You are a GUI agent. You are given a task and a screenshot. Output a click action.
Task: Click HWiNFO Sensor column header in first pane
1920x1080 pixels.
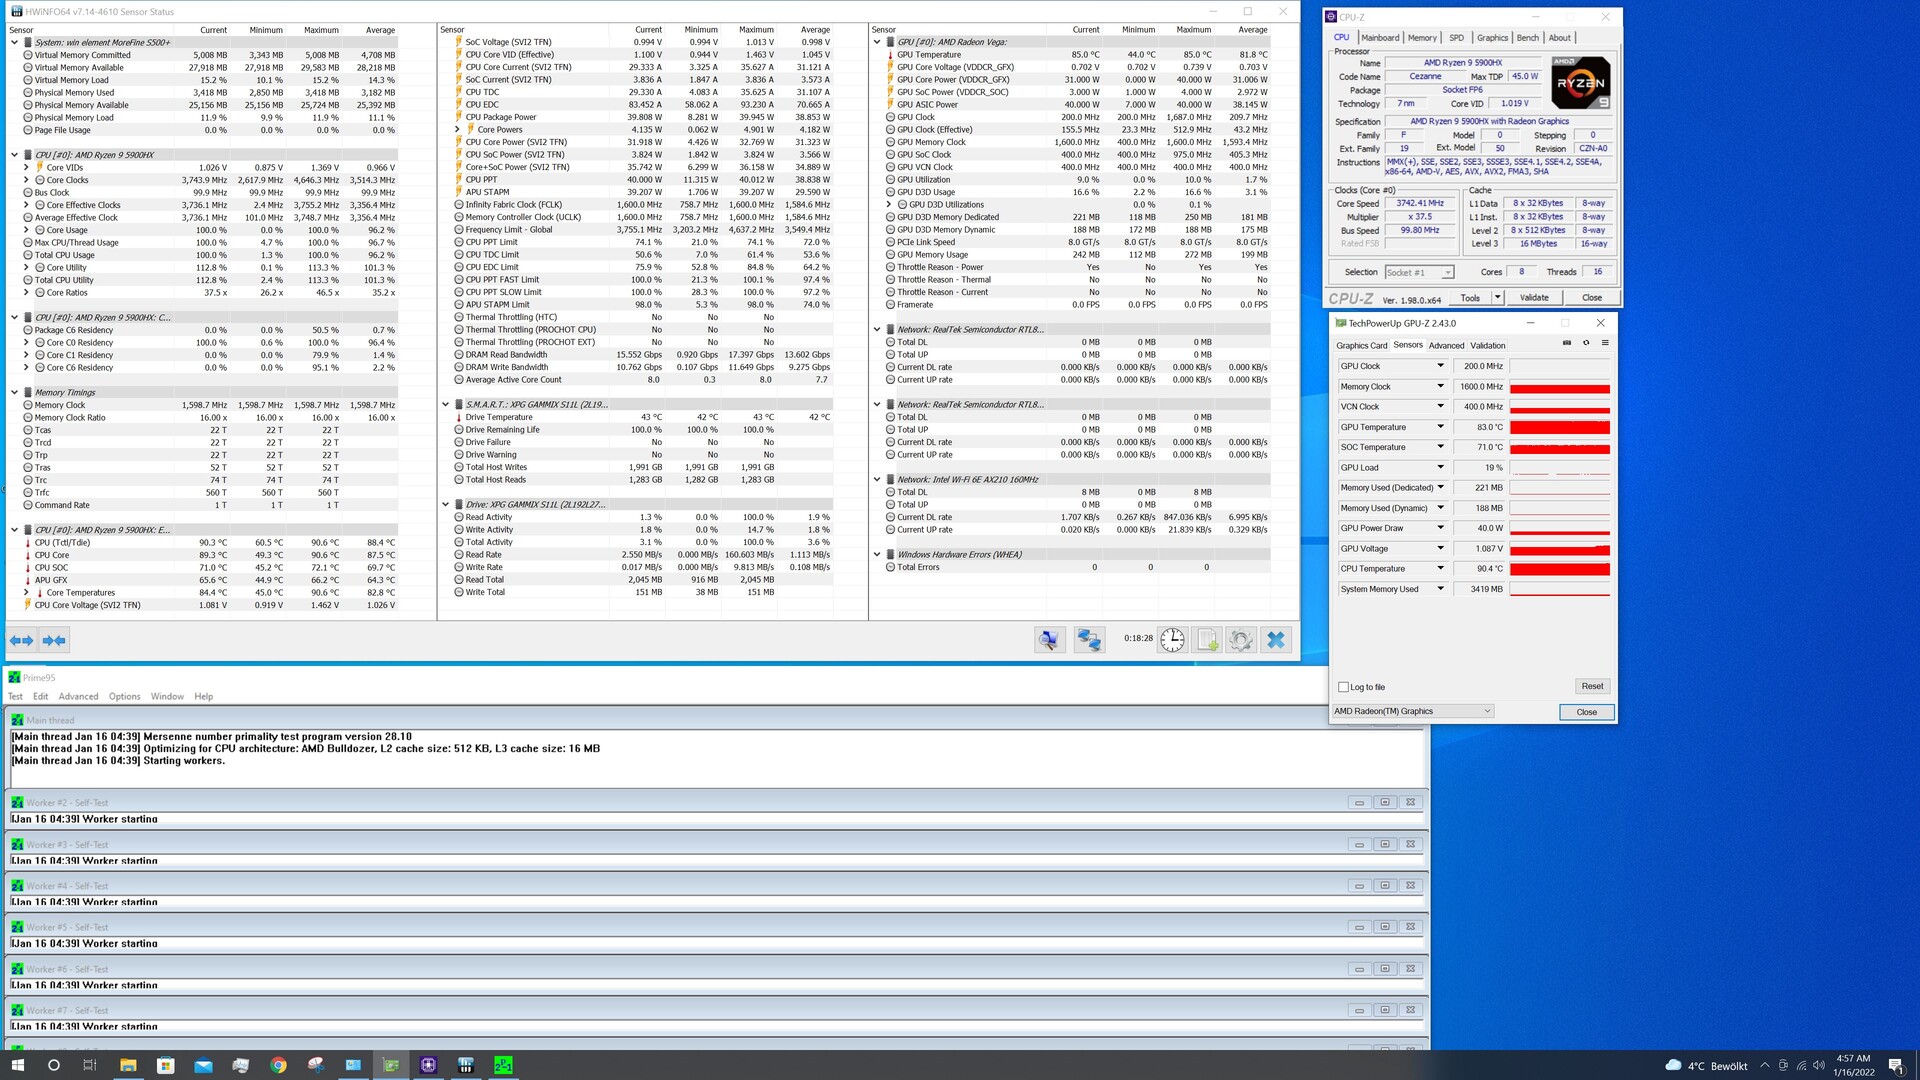pyautogui.click(x=20, y=30)
